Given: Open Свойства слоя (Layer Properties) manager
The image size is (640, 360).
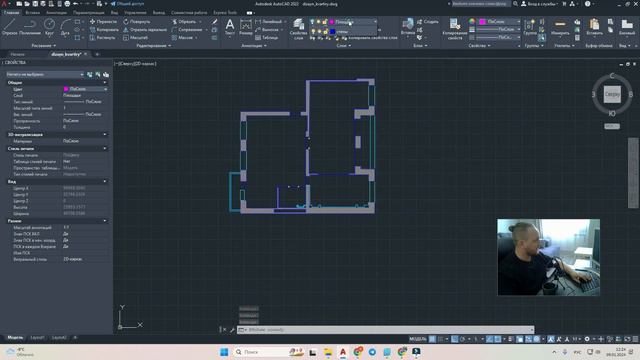Looking at the screenshot, I should [x=298, y=29].
